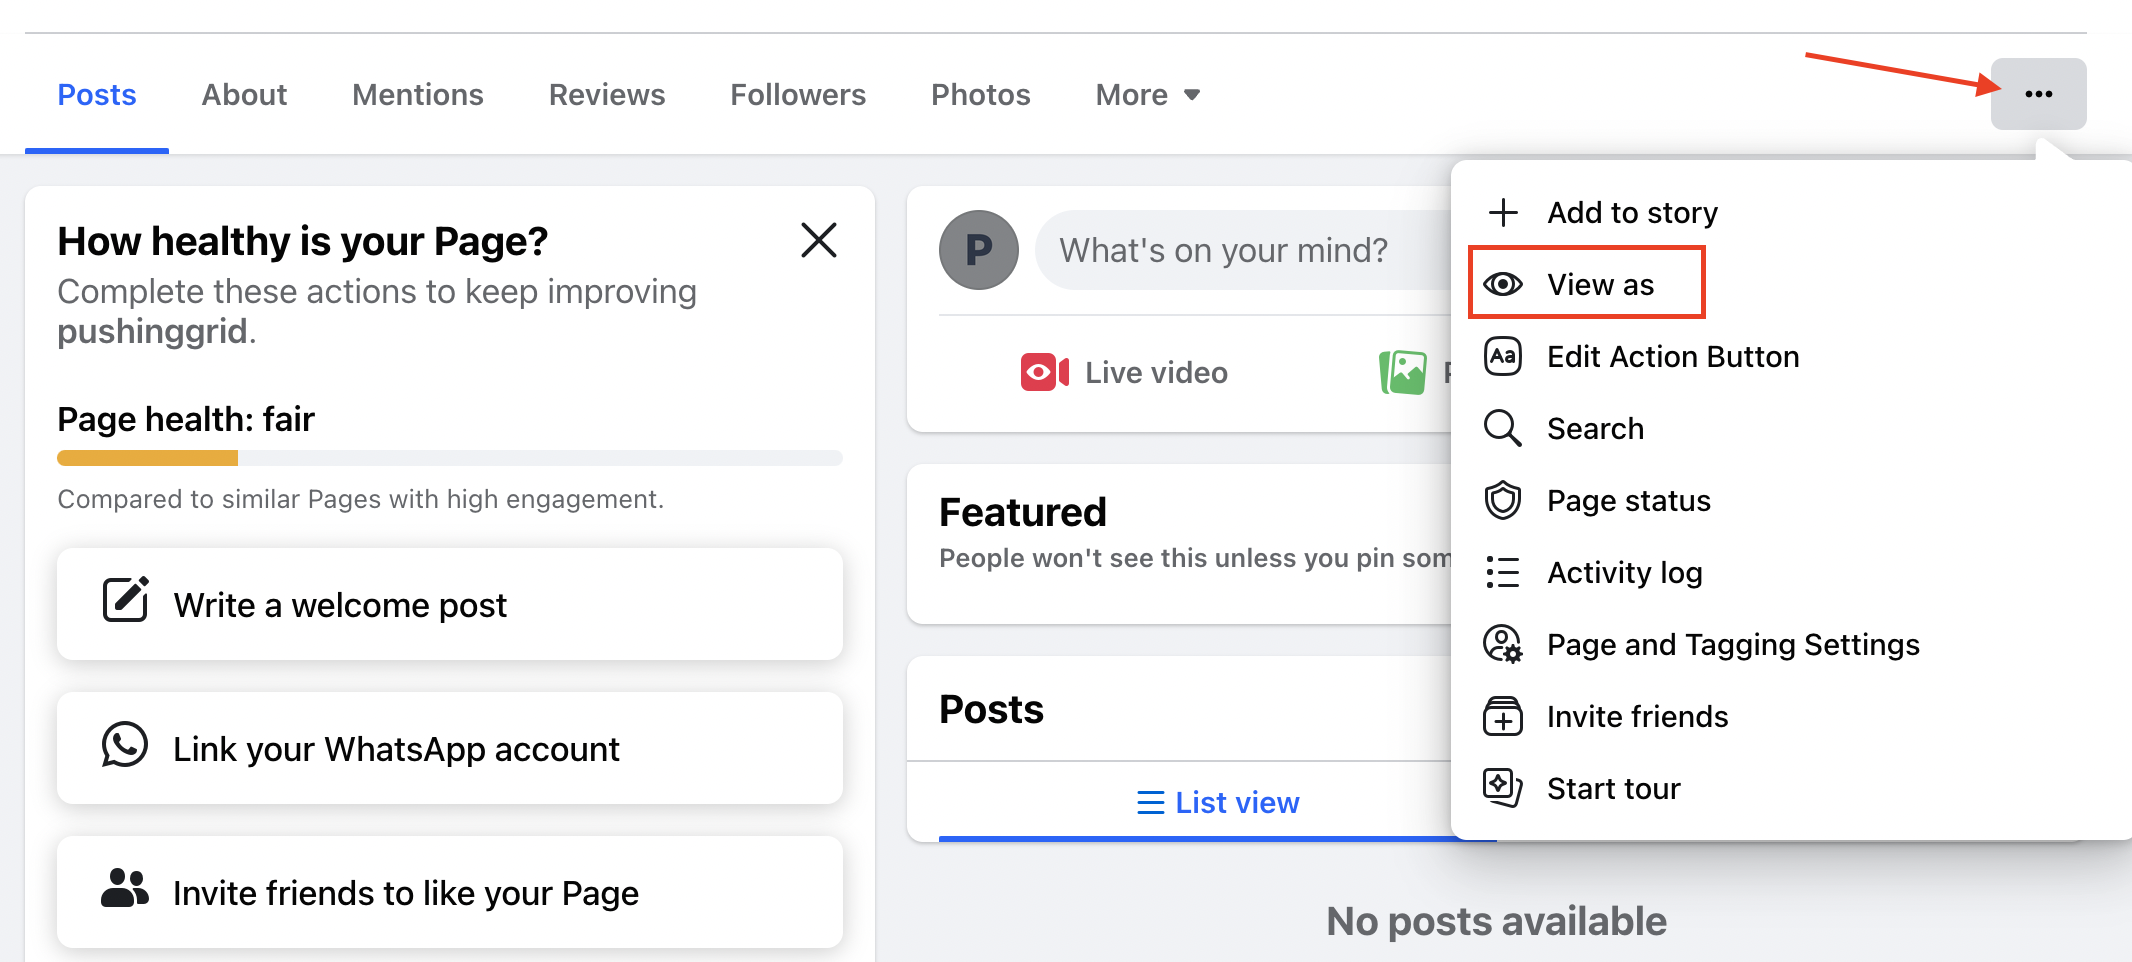The image size is (2132, 962).
Task: Click Write a welcome post
Action: [449, 604]
